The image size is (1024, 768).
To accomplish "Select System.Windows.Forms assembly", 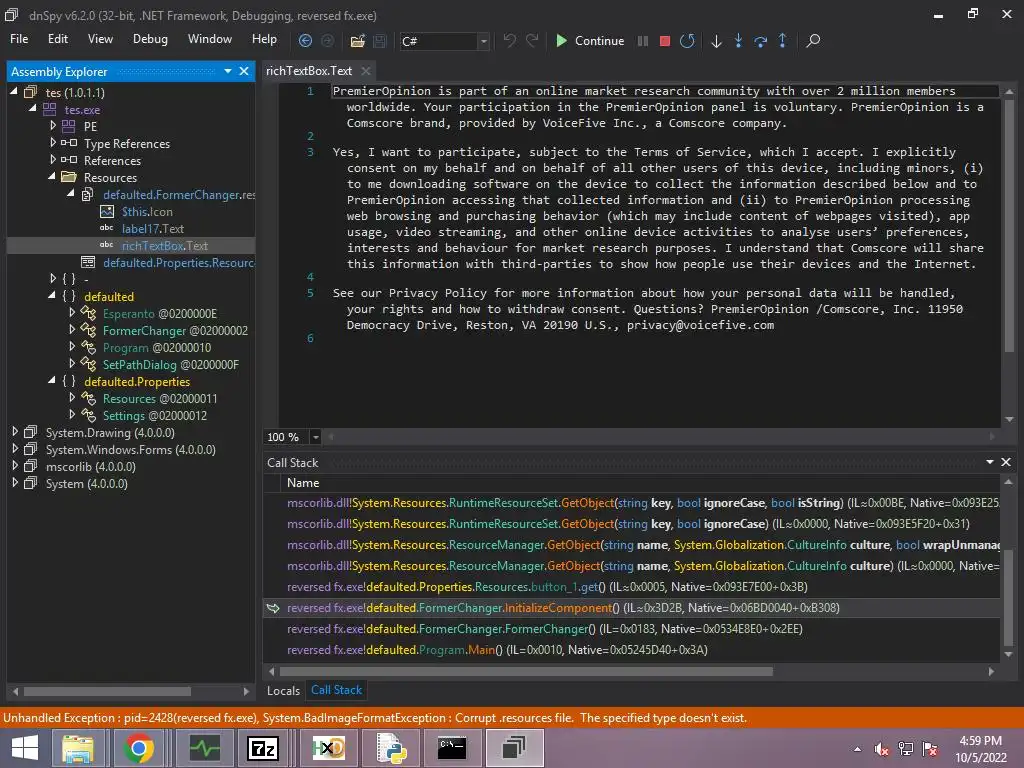I will pos(131,449).
